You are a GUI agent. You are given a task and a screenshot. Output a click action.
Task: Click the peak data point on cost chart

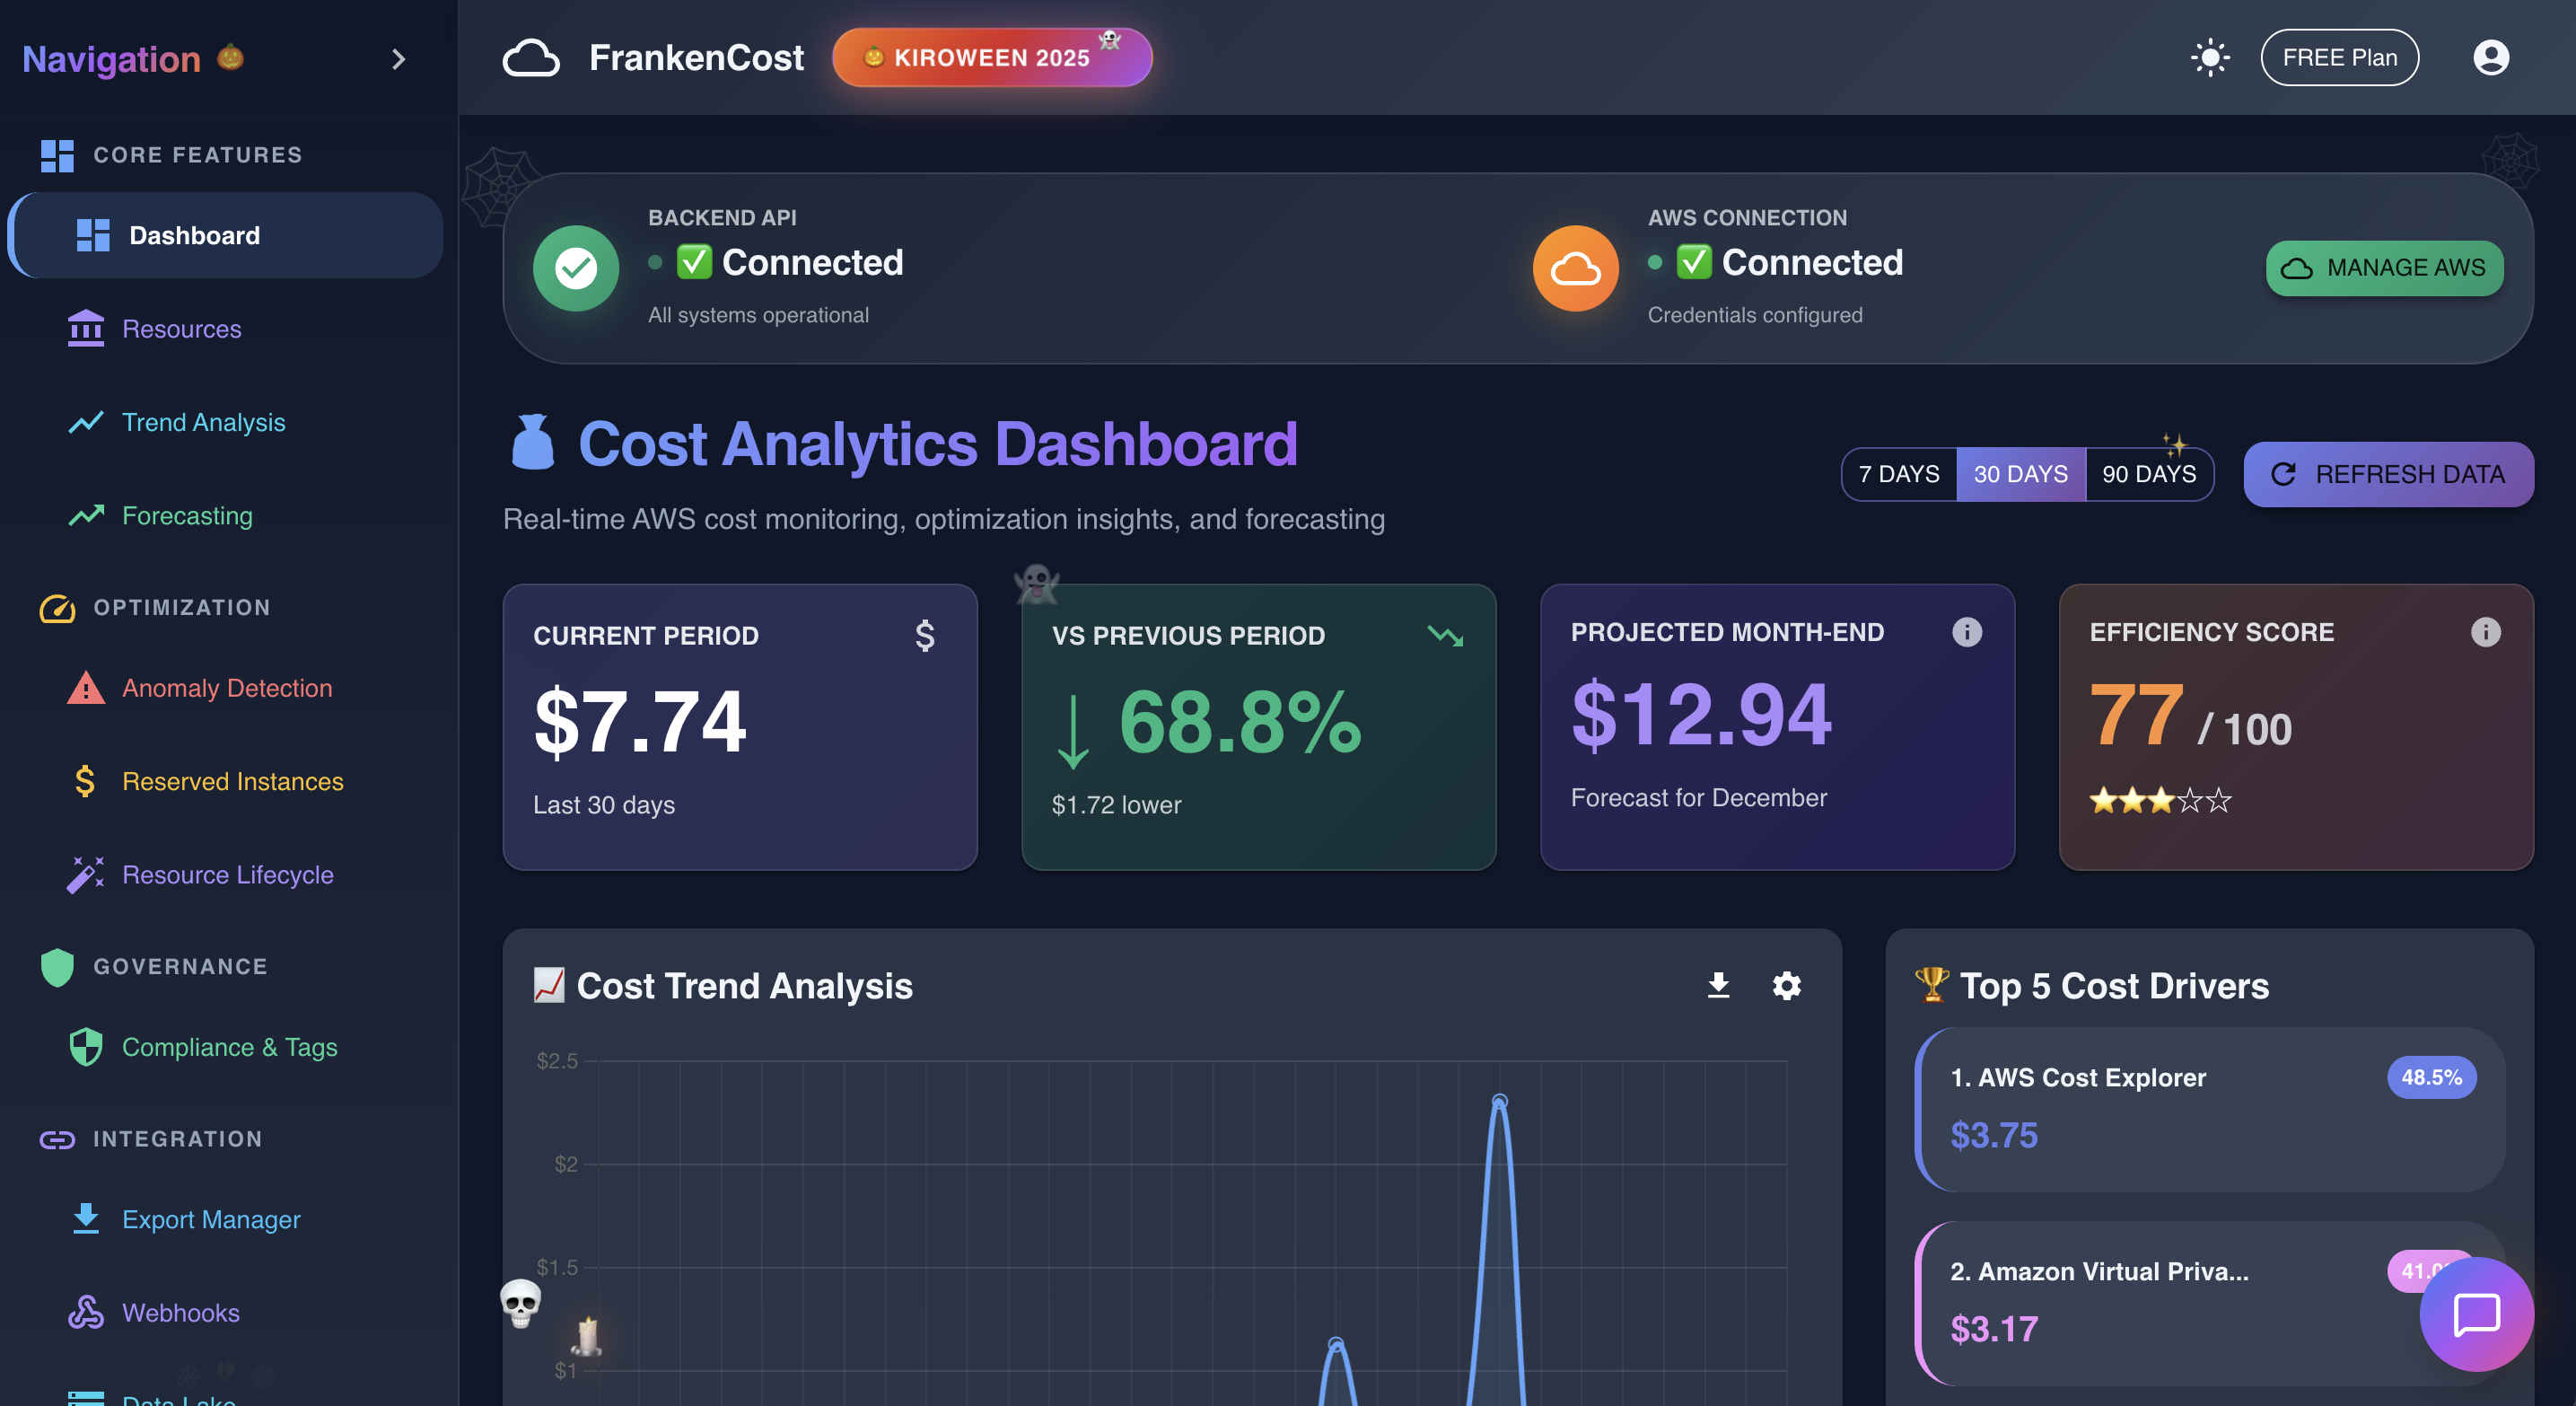pos(1499,1101)
